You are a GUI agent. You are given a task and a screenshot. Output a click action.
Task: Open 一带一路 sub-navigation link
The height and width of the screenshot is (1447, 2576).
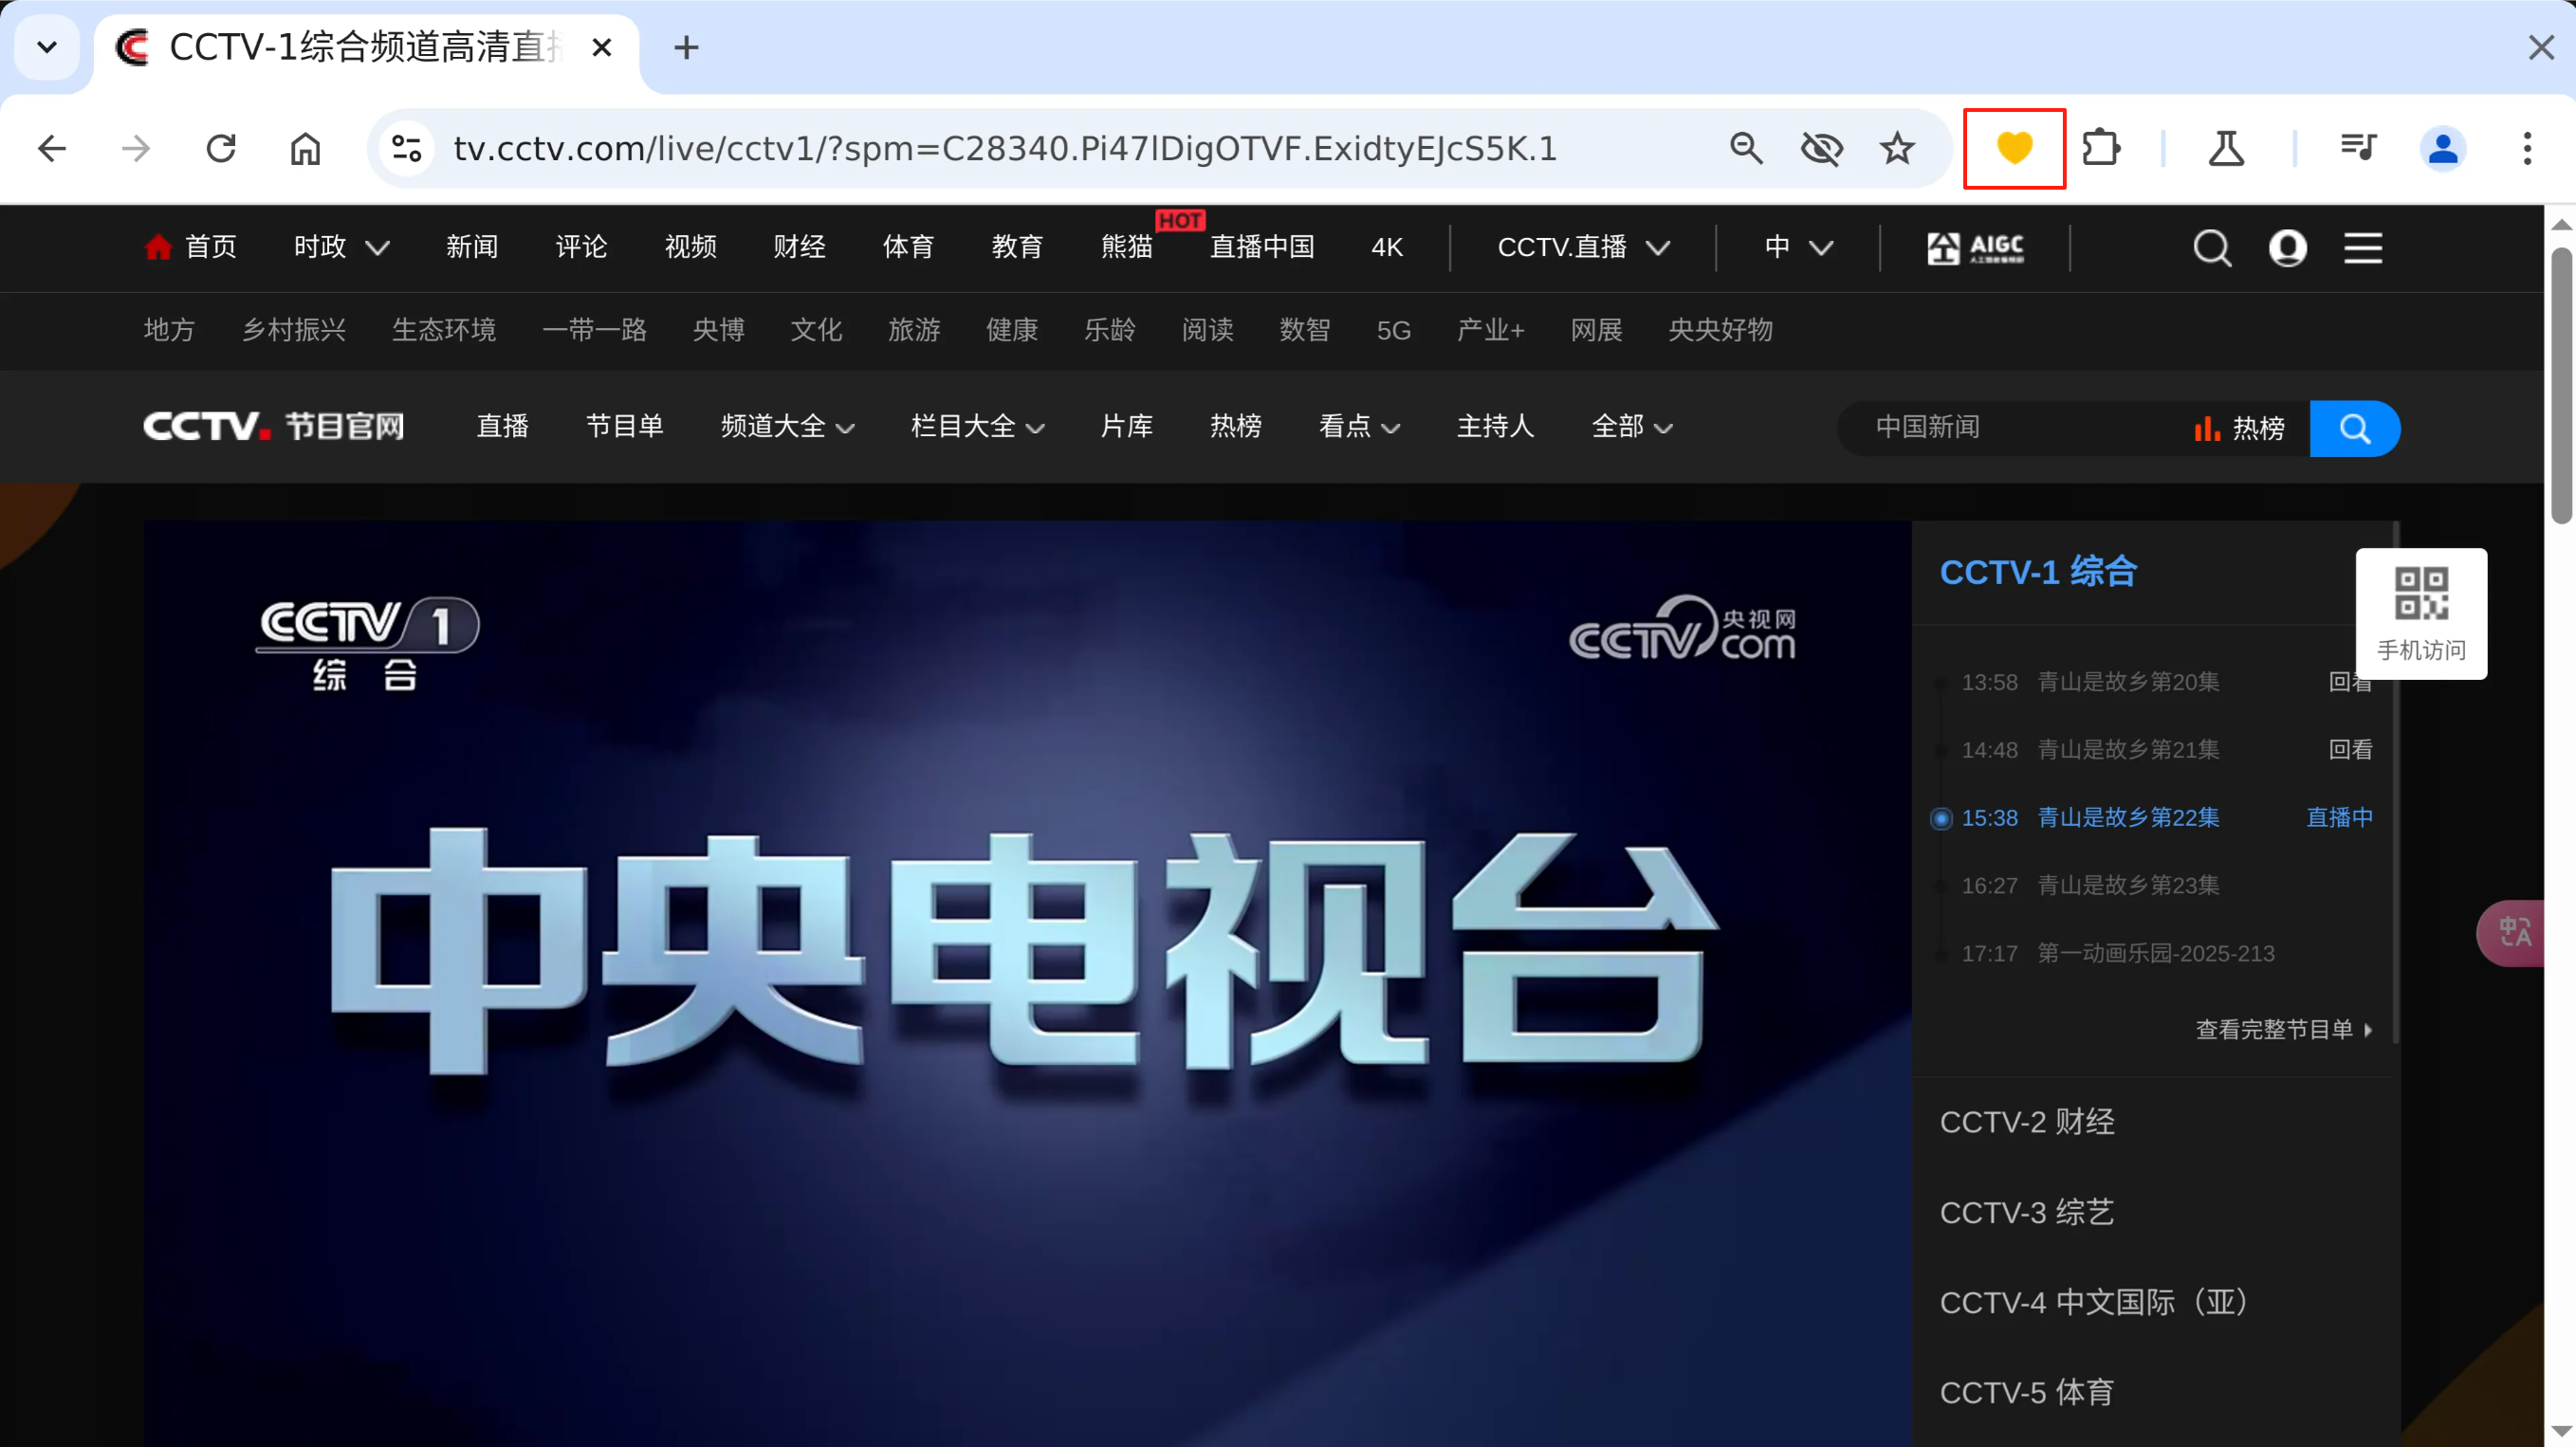point(594,330)
